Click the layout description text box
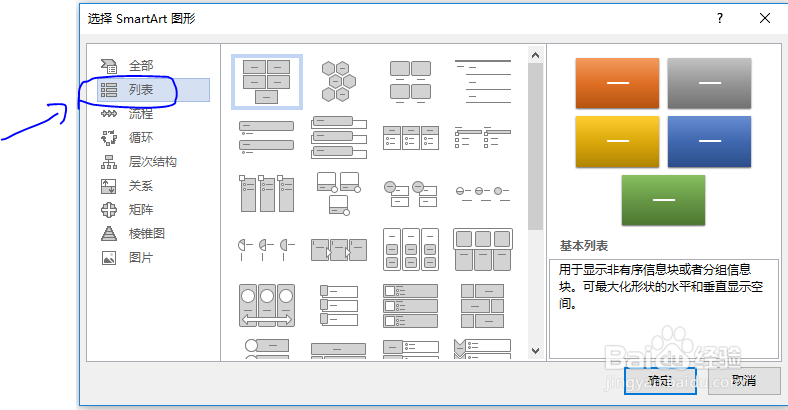Screen dimensions: 788x410 [664, 309]
